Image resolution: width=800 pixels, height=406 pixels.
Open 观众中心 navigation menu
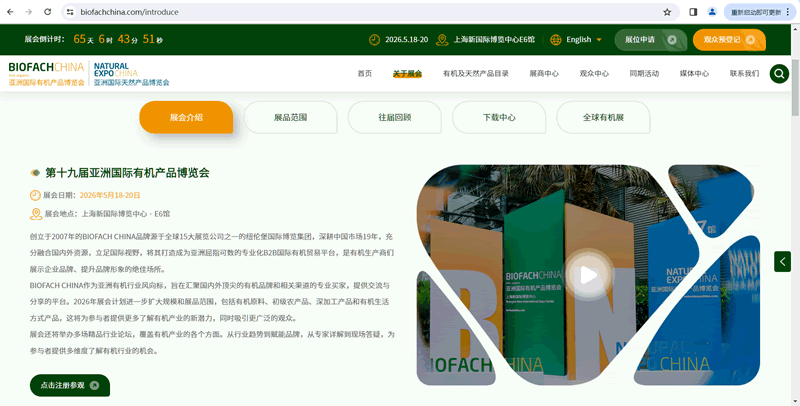pyautogui.click(x=594, y=74)
